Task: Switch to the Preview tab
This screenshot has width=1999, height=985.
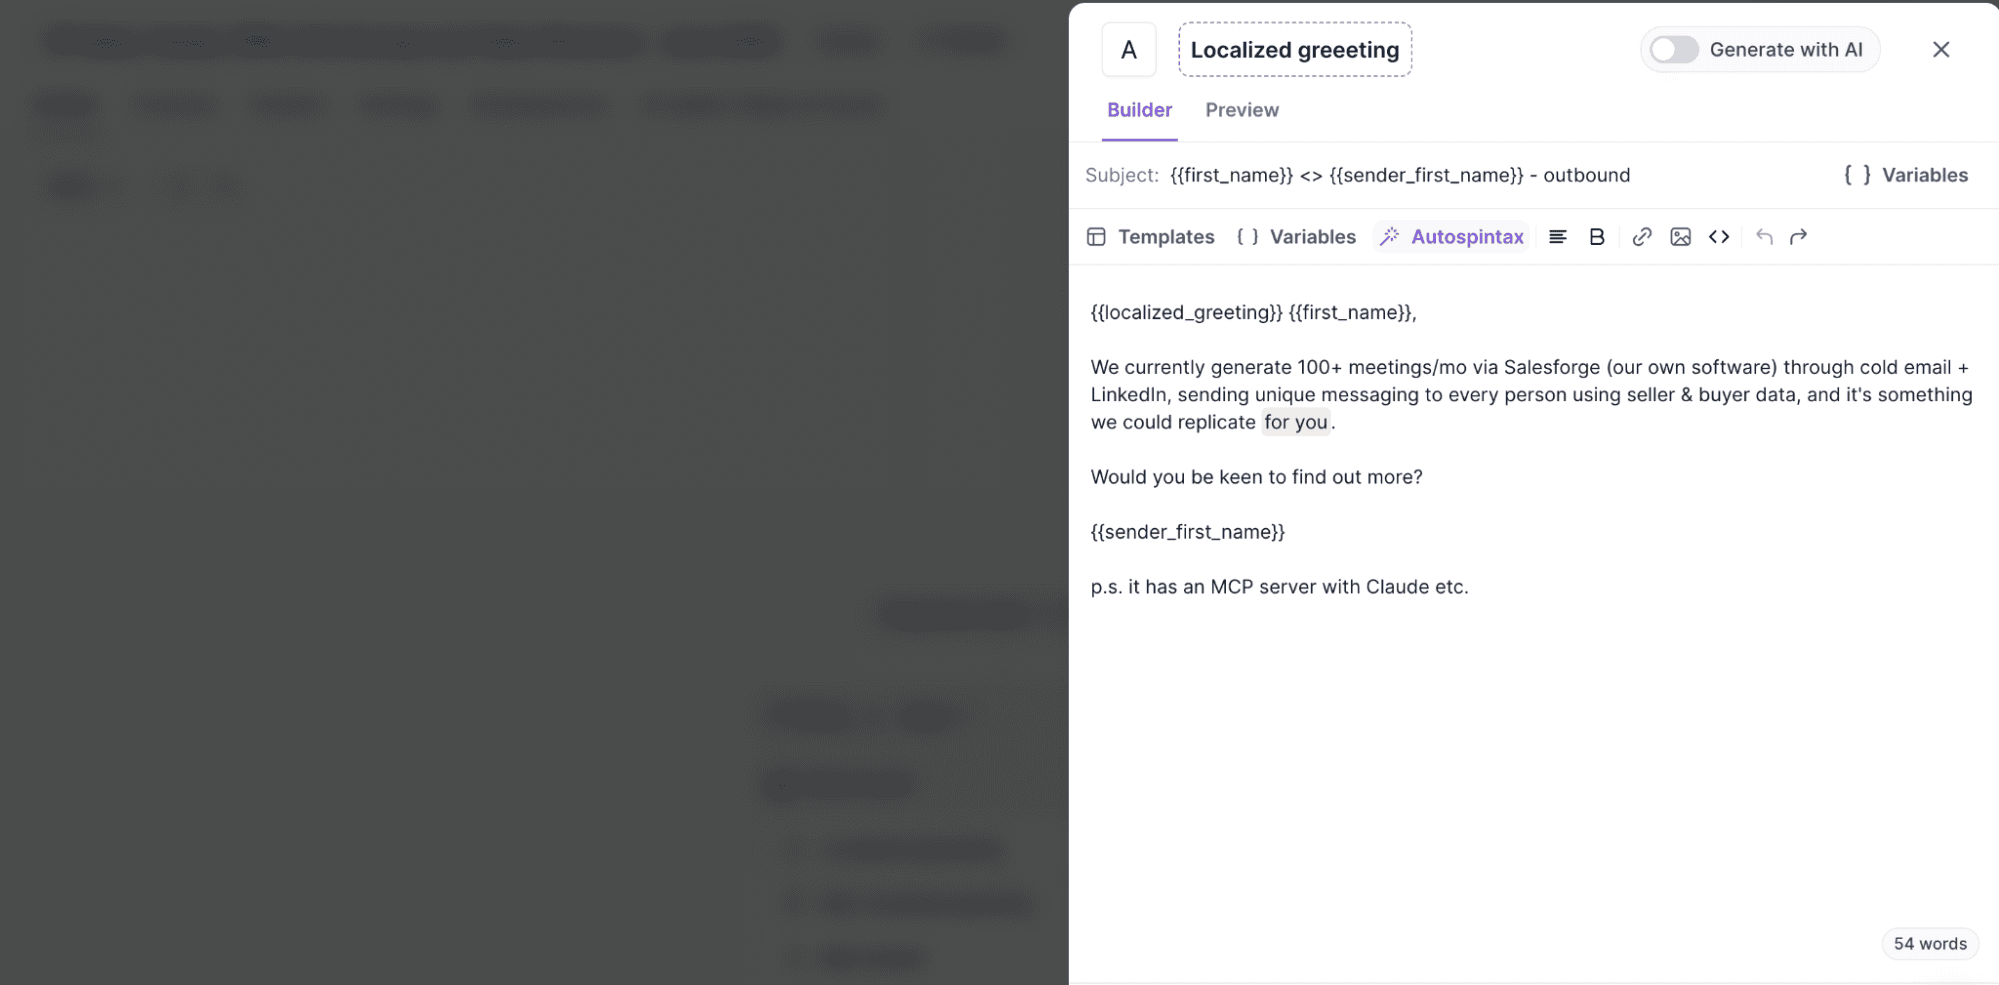Action: pos(1241,110)
